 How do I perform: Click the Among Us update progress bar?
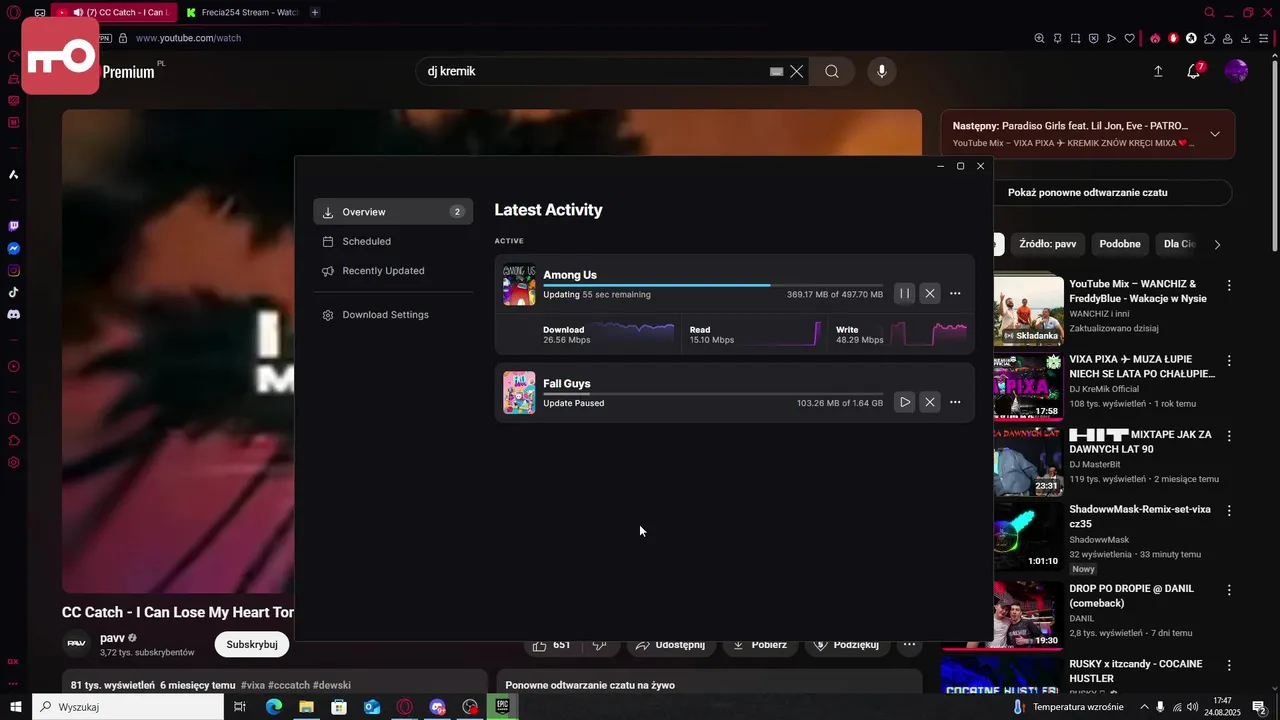coord(713,285)
